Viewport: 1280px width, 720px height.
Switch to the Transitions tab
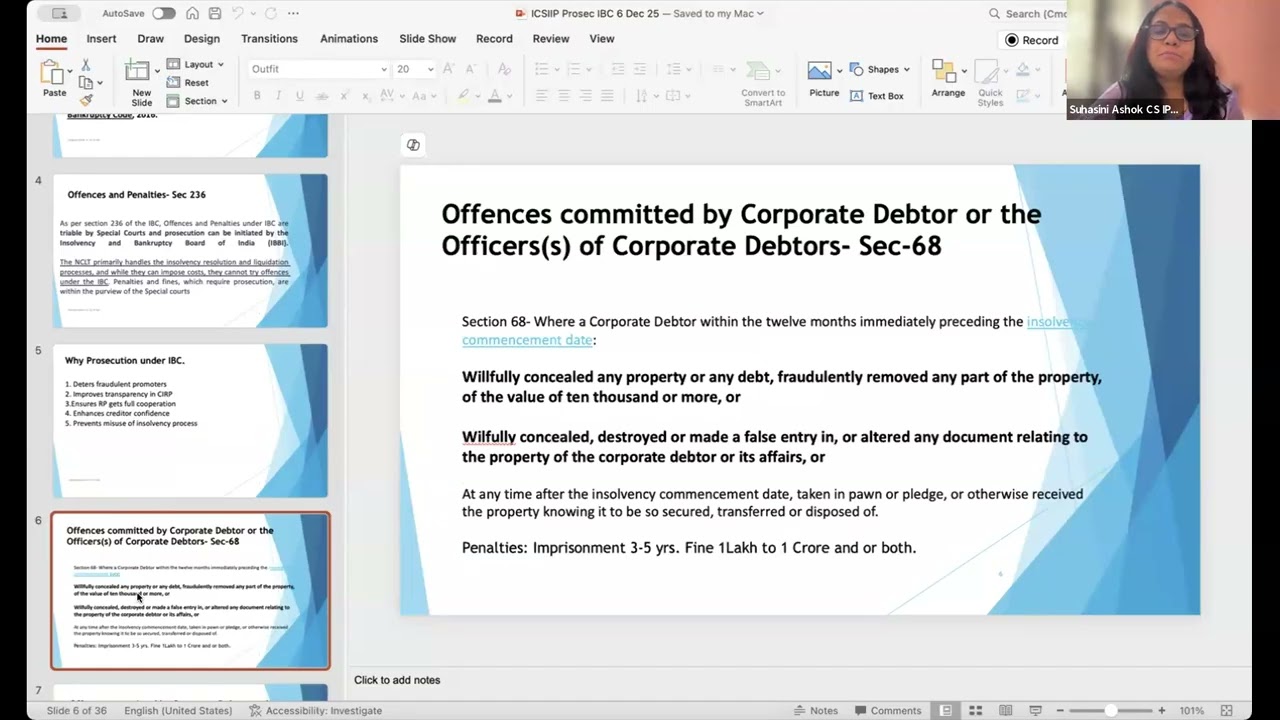click(269, 39)
